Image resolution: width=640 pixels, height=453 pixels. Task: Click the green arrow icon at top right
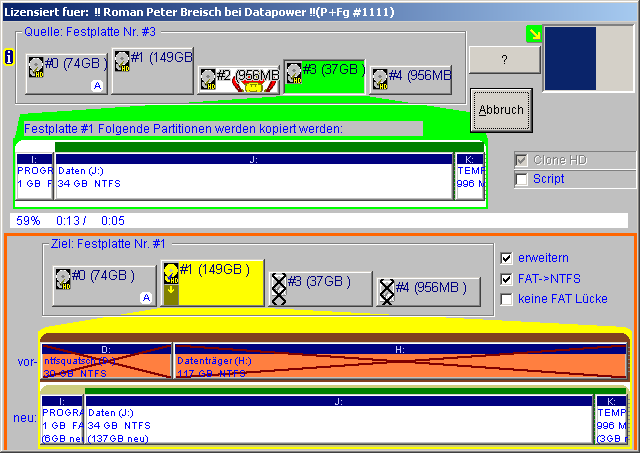(x=534, y=35)
